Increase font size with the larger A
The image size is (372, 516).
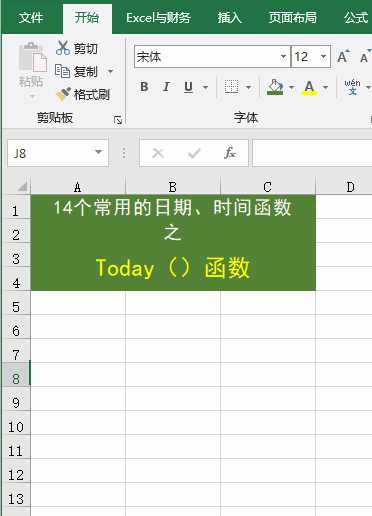(x=343, y=57)
